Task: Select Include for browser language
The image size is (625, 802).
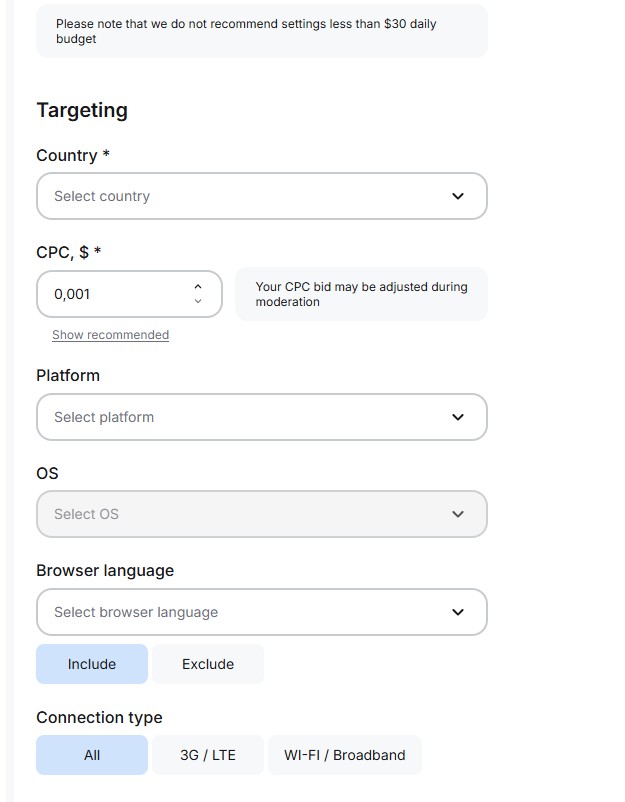Action: point(92,664)
